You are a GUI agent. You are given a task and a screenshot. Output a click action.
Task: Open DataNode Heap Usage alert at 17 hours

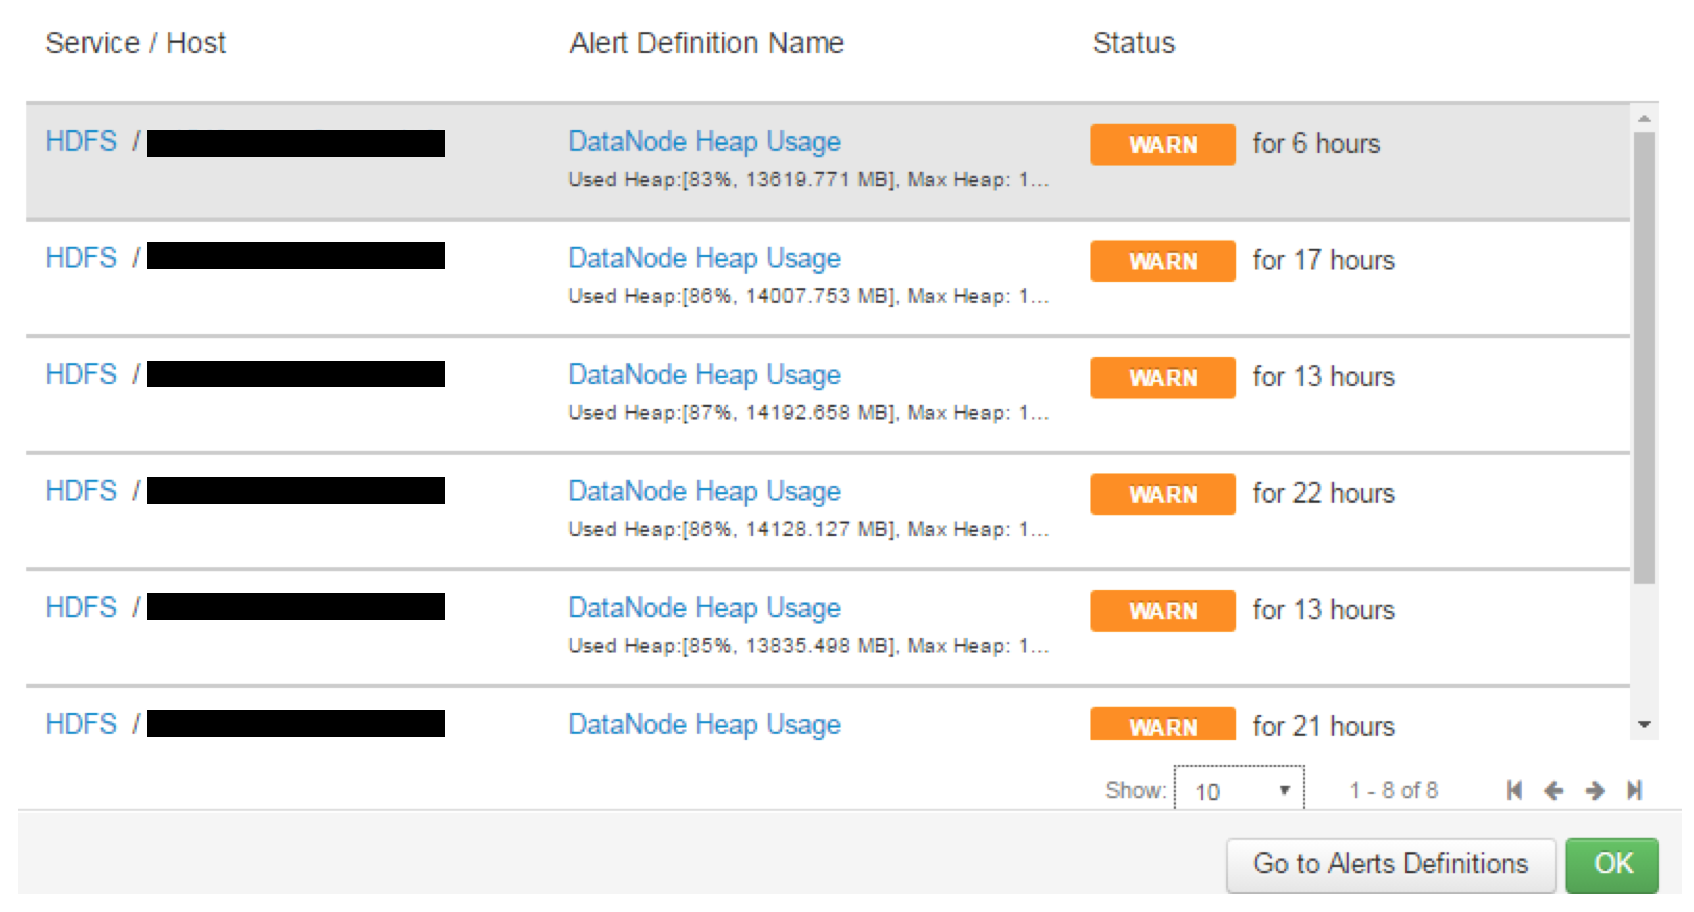pos(704,259)
